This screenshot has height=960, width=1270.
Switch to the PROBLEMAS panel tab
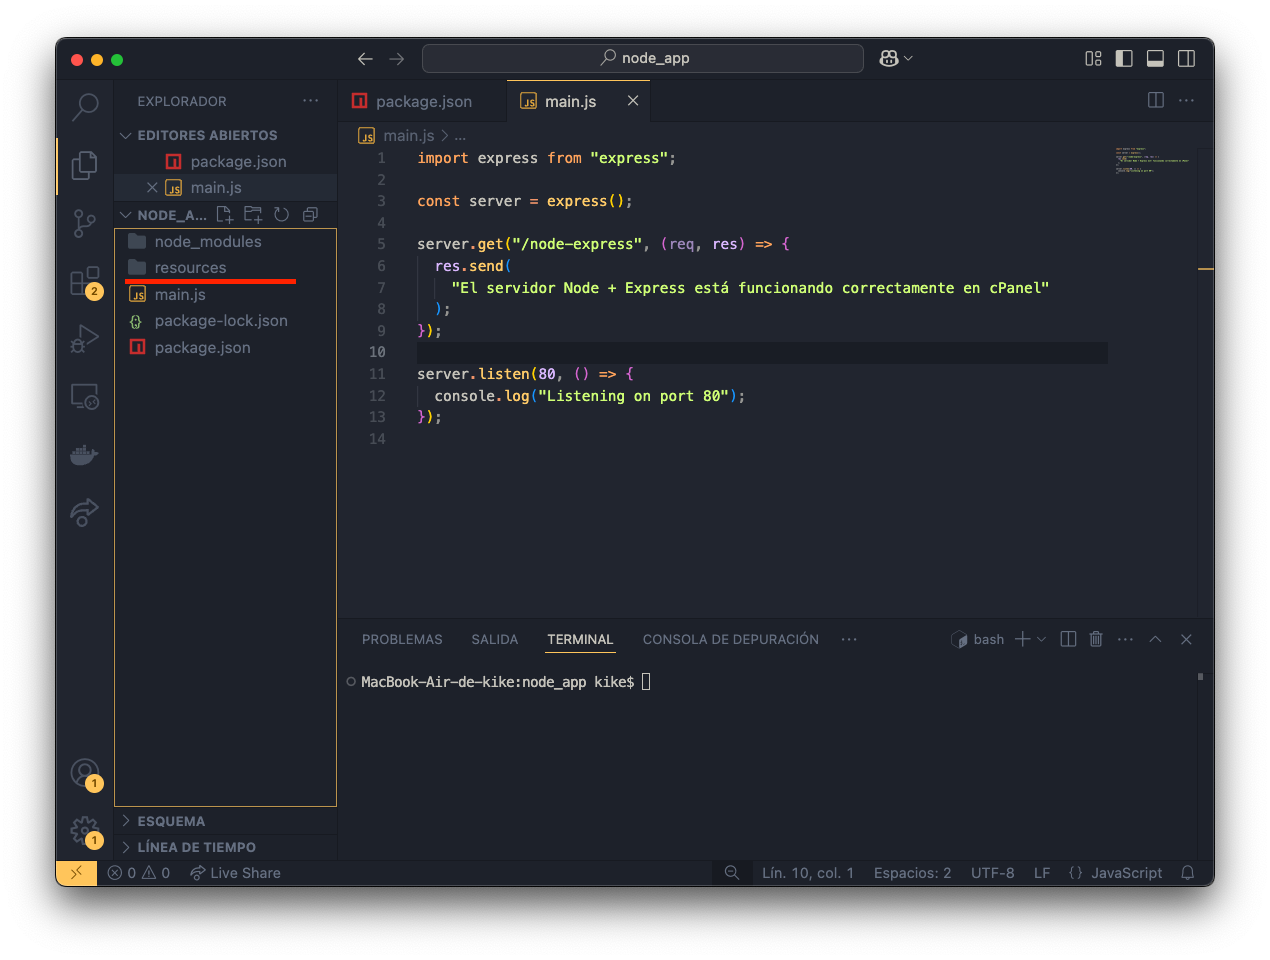tap(402, 639)
